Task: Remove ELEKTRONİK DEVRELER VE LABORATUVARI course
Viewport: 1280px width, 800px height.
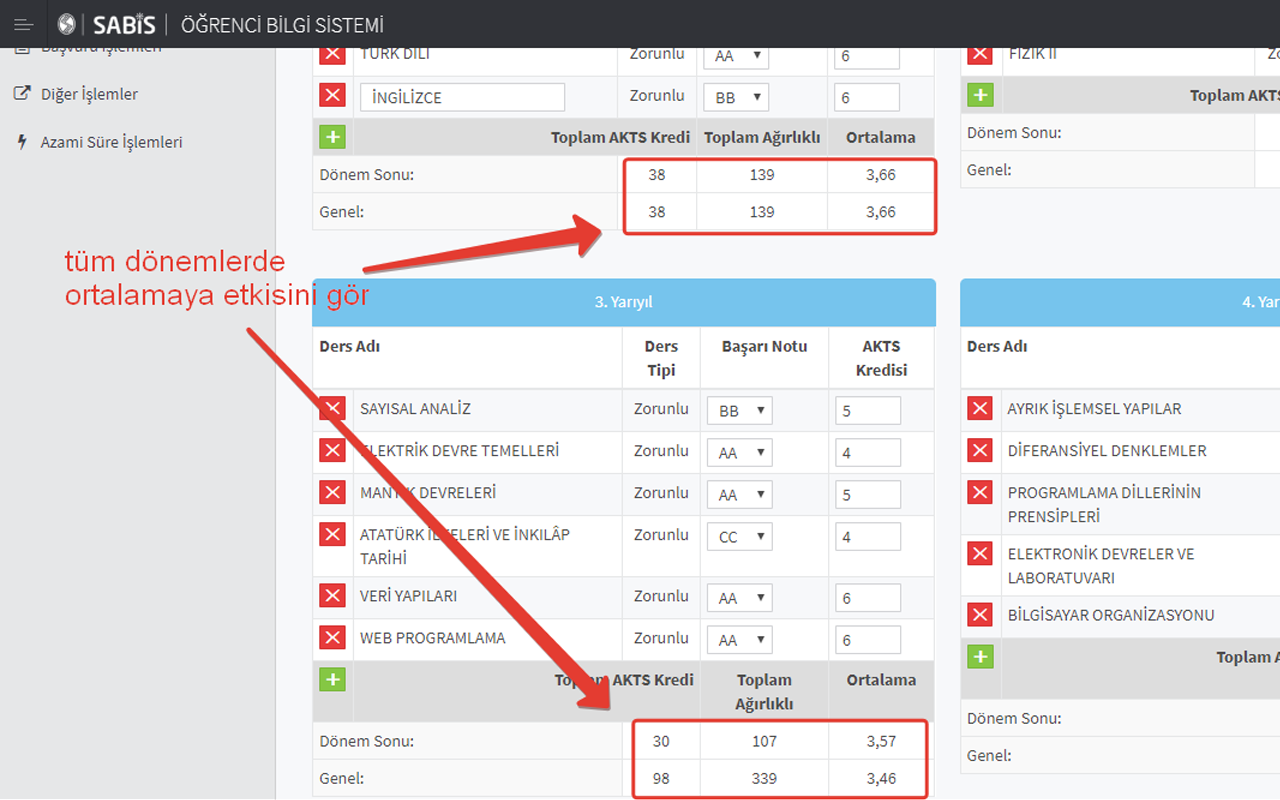Action: point(980,554)
